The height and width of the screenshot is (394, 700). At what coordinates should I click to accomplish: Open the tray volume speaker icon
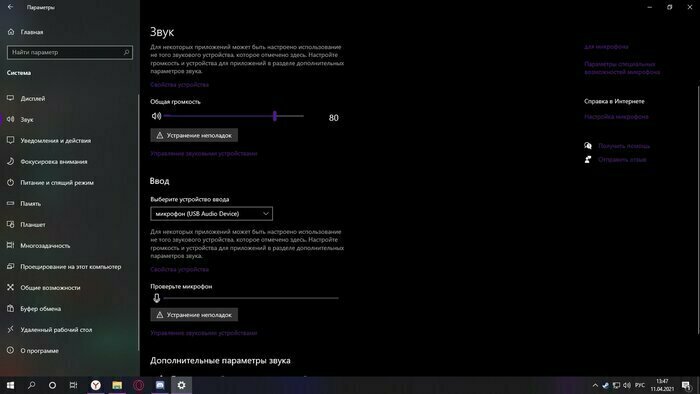pos(627,385)
